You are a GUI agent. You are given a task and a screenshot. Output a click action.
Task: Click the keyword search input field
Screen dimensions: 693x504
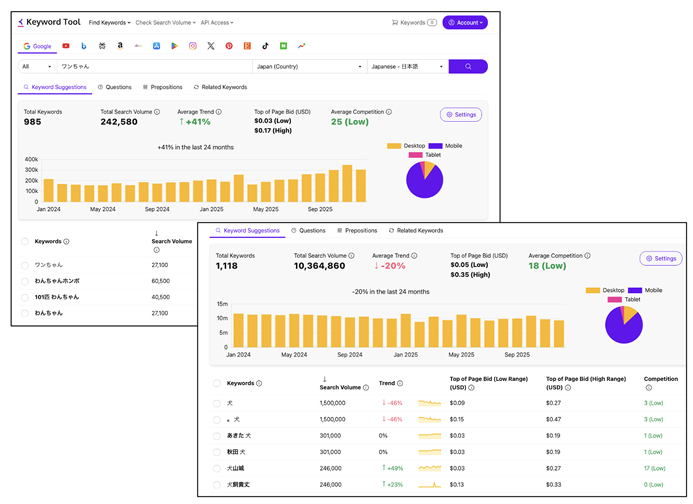pyautogui.click(x=150, y=67)
